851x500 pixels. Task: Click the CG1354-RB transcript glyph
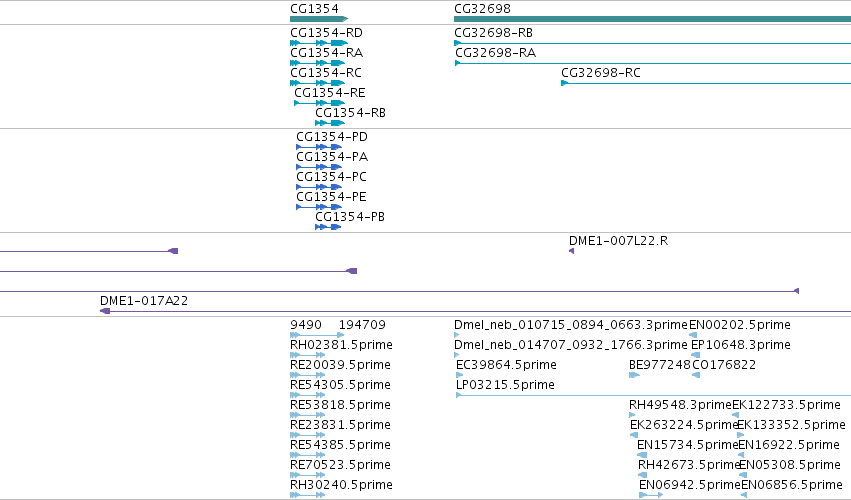[330, 123]
